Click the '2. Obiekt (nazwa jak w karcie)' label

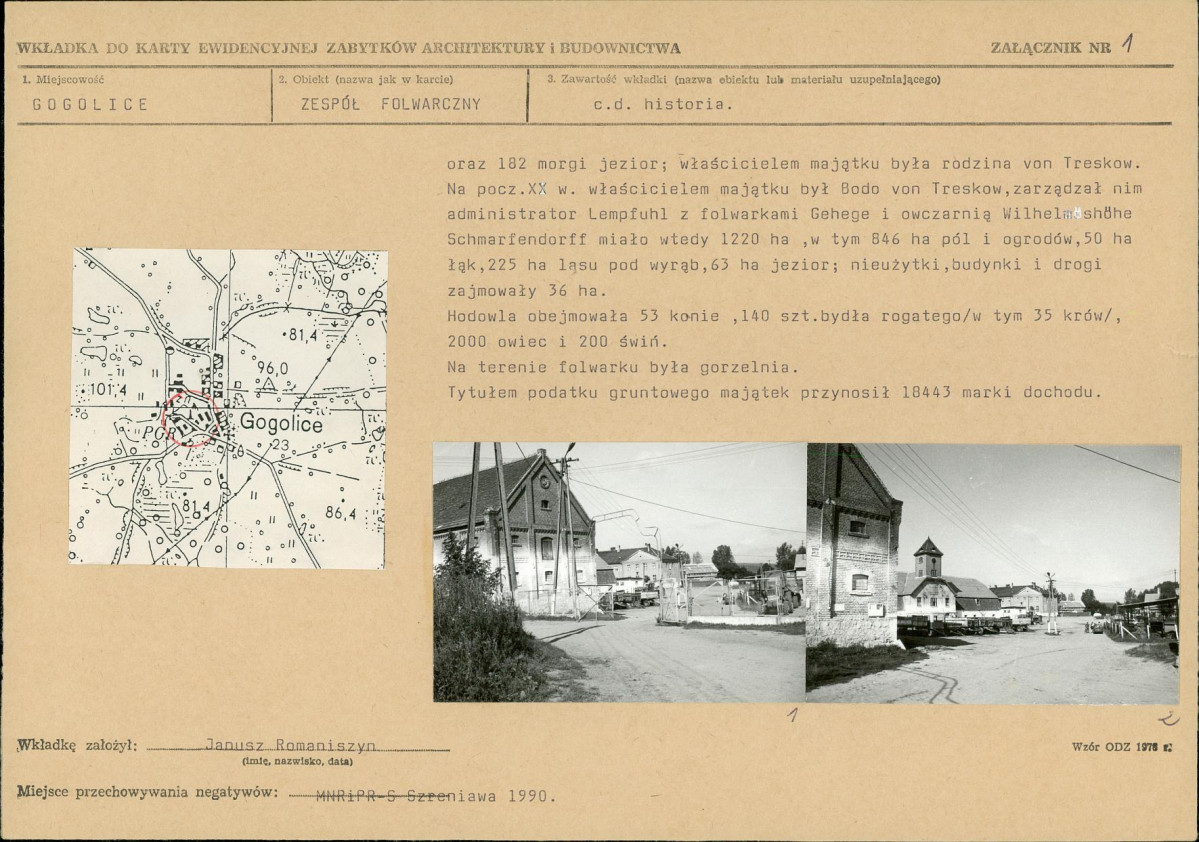coord(366,80)
